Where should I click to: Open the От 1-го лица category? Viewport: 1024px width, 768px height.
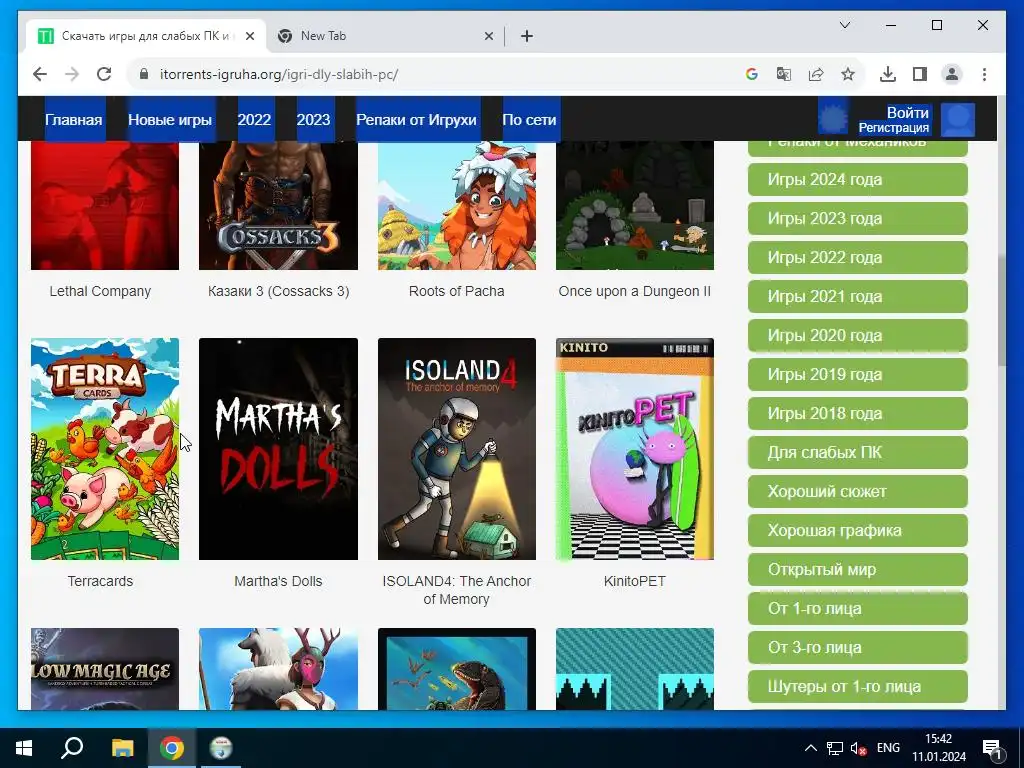tap(857, 609)
